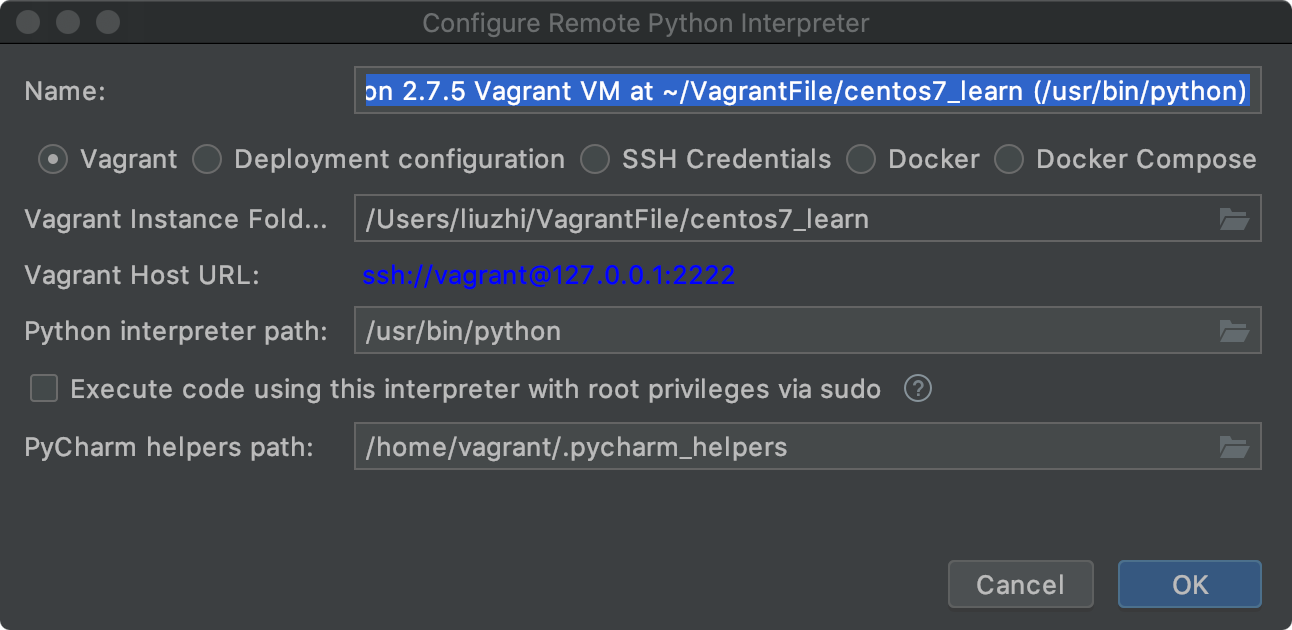Open sudo privileges help icon
The image size is (1292, 630).
917,389
